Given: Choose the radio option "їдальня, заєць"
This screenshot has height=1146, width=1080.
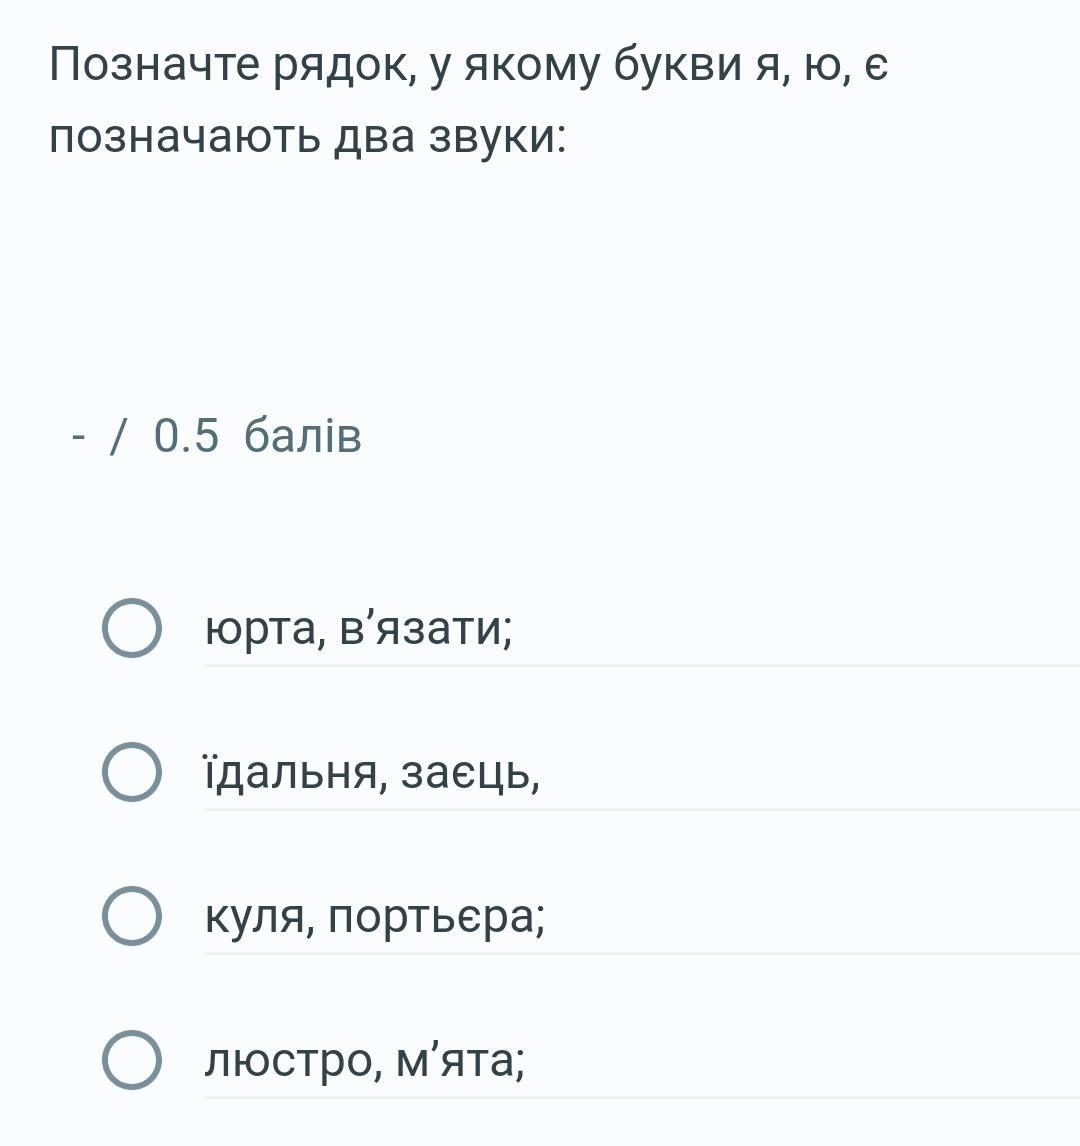Looking at the screenshot, I should [x=131, y=772].
